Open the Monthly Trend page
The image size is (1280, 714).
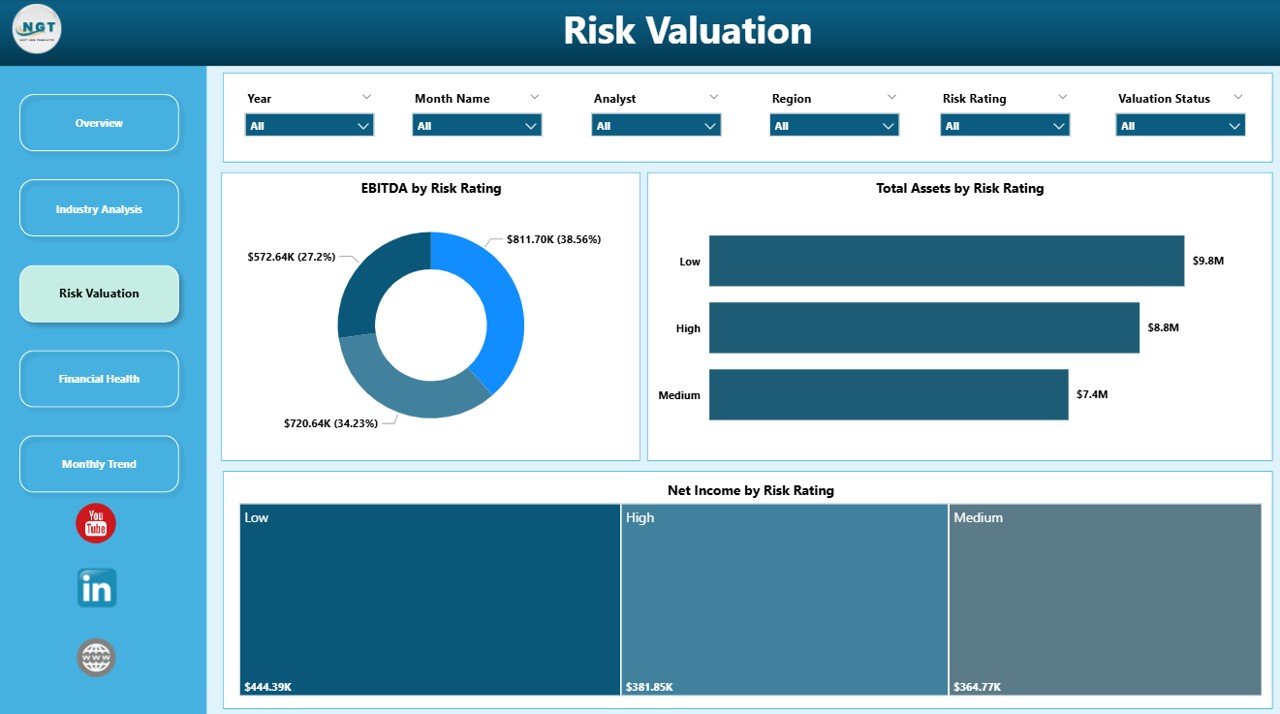click(98, 463)
